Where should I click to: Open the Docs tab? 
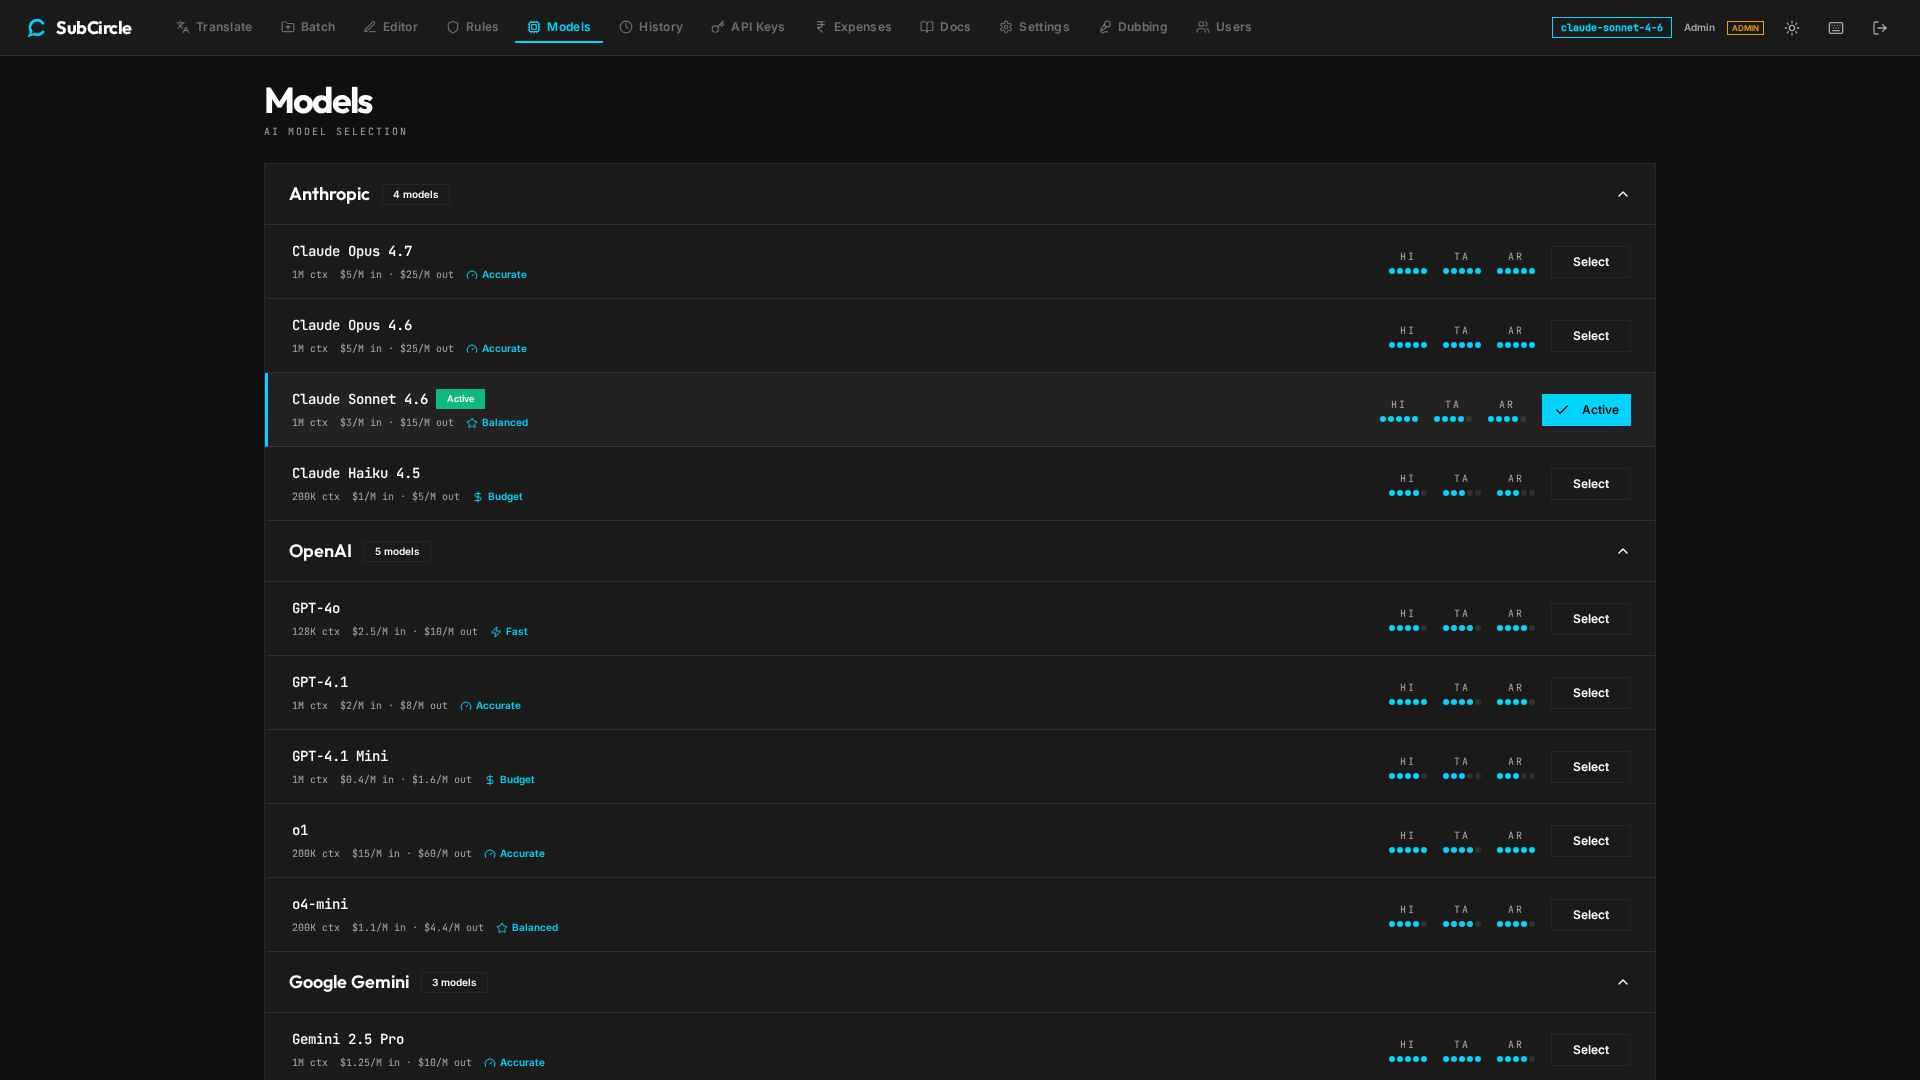(945, 27)
